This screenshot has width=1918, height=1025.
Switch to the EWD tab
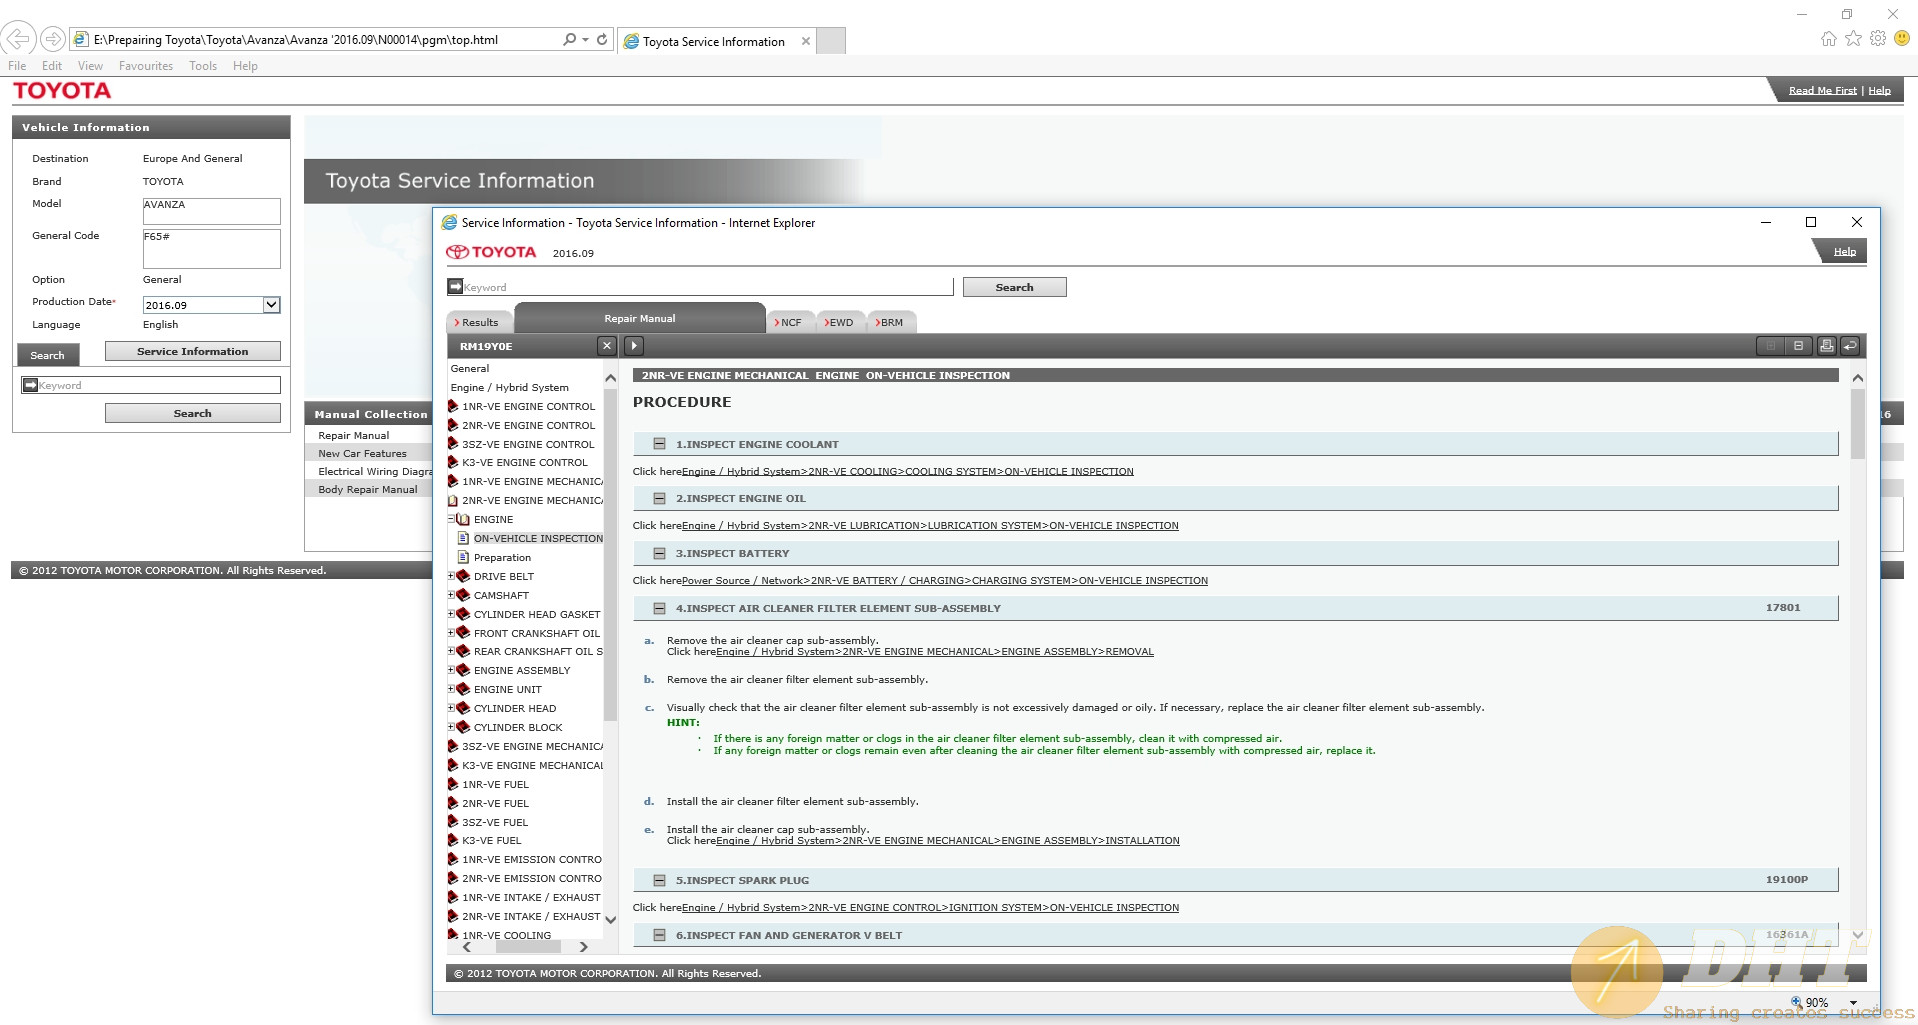[x=840, y=322]
